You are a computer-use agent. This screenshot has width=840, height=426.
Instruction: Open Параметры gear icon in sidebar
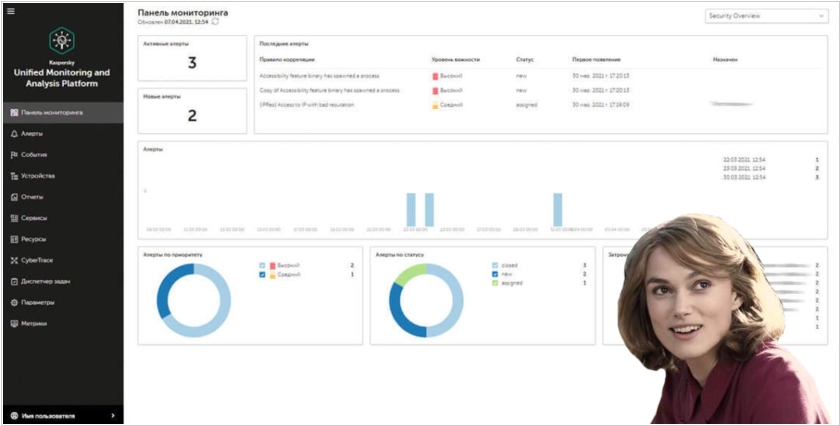click(x=13, y=302)
